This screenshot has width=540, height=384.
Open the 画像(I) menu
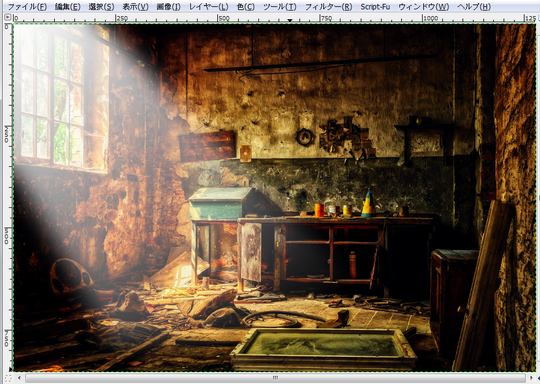[x=168, y=7]
